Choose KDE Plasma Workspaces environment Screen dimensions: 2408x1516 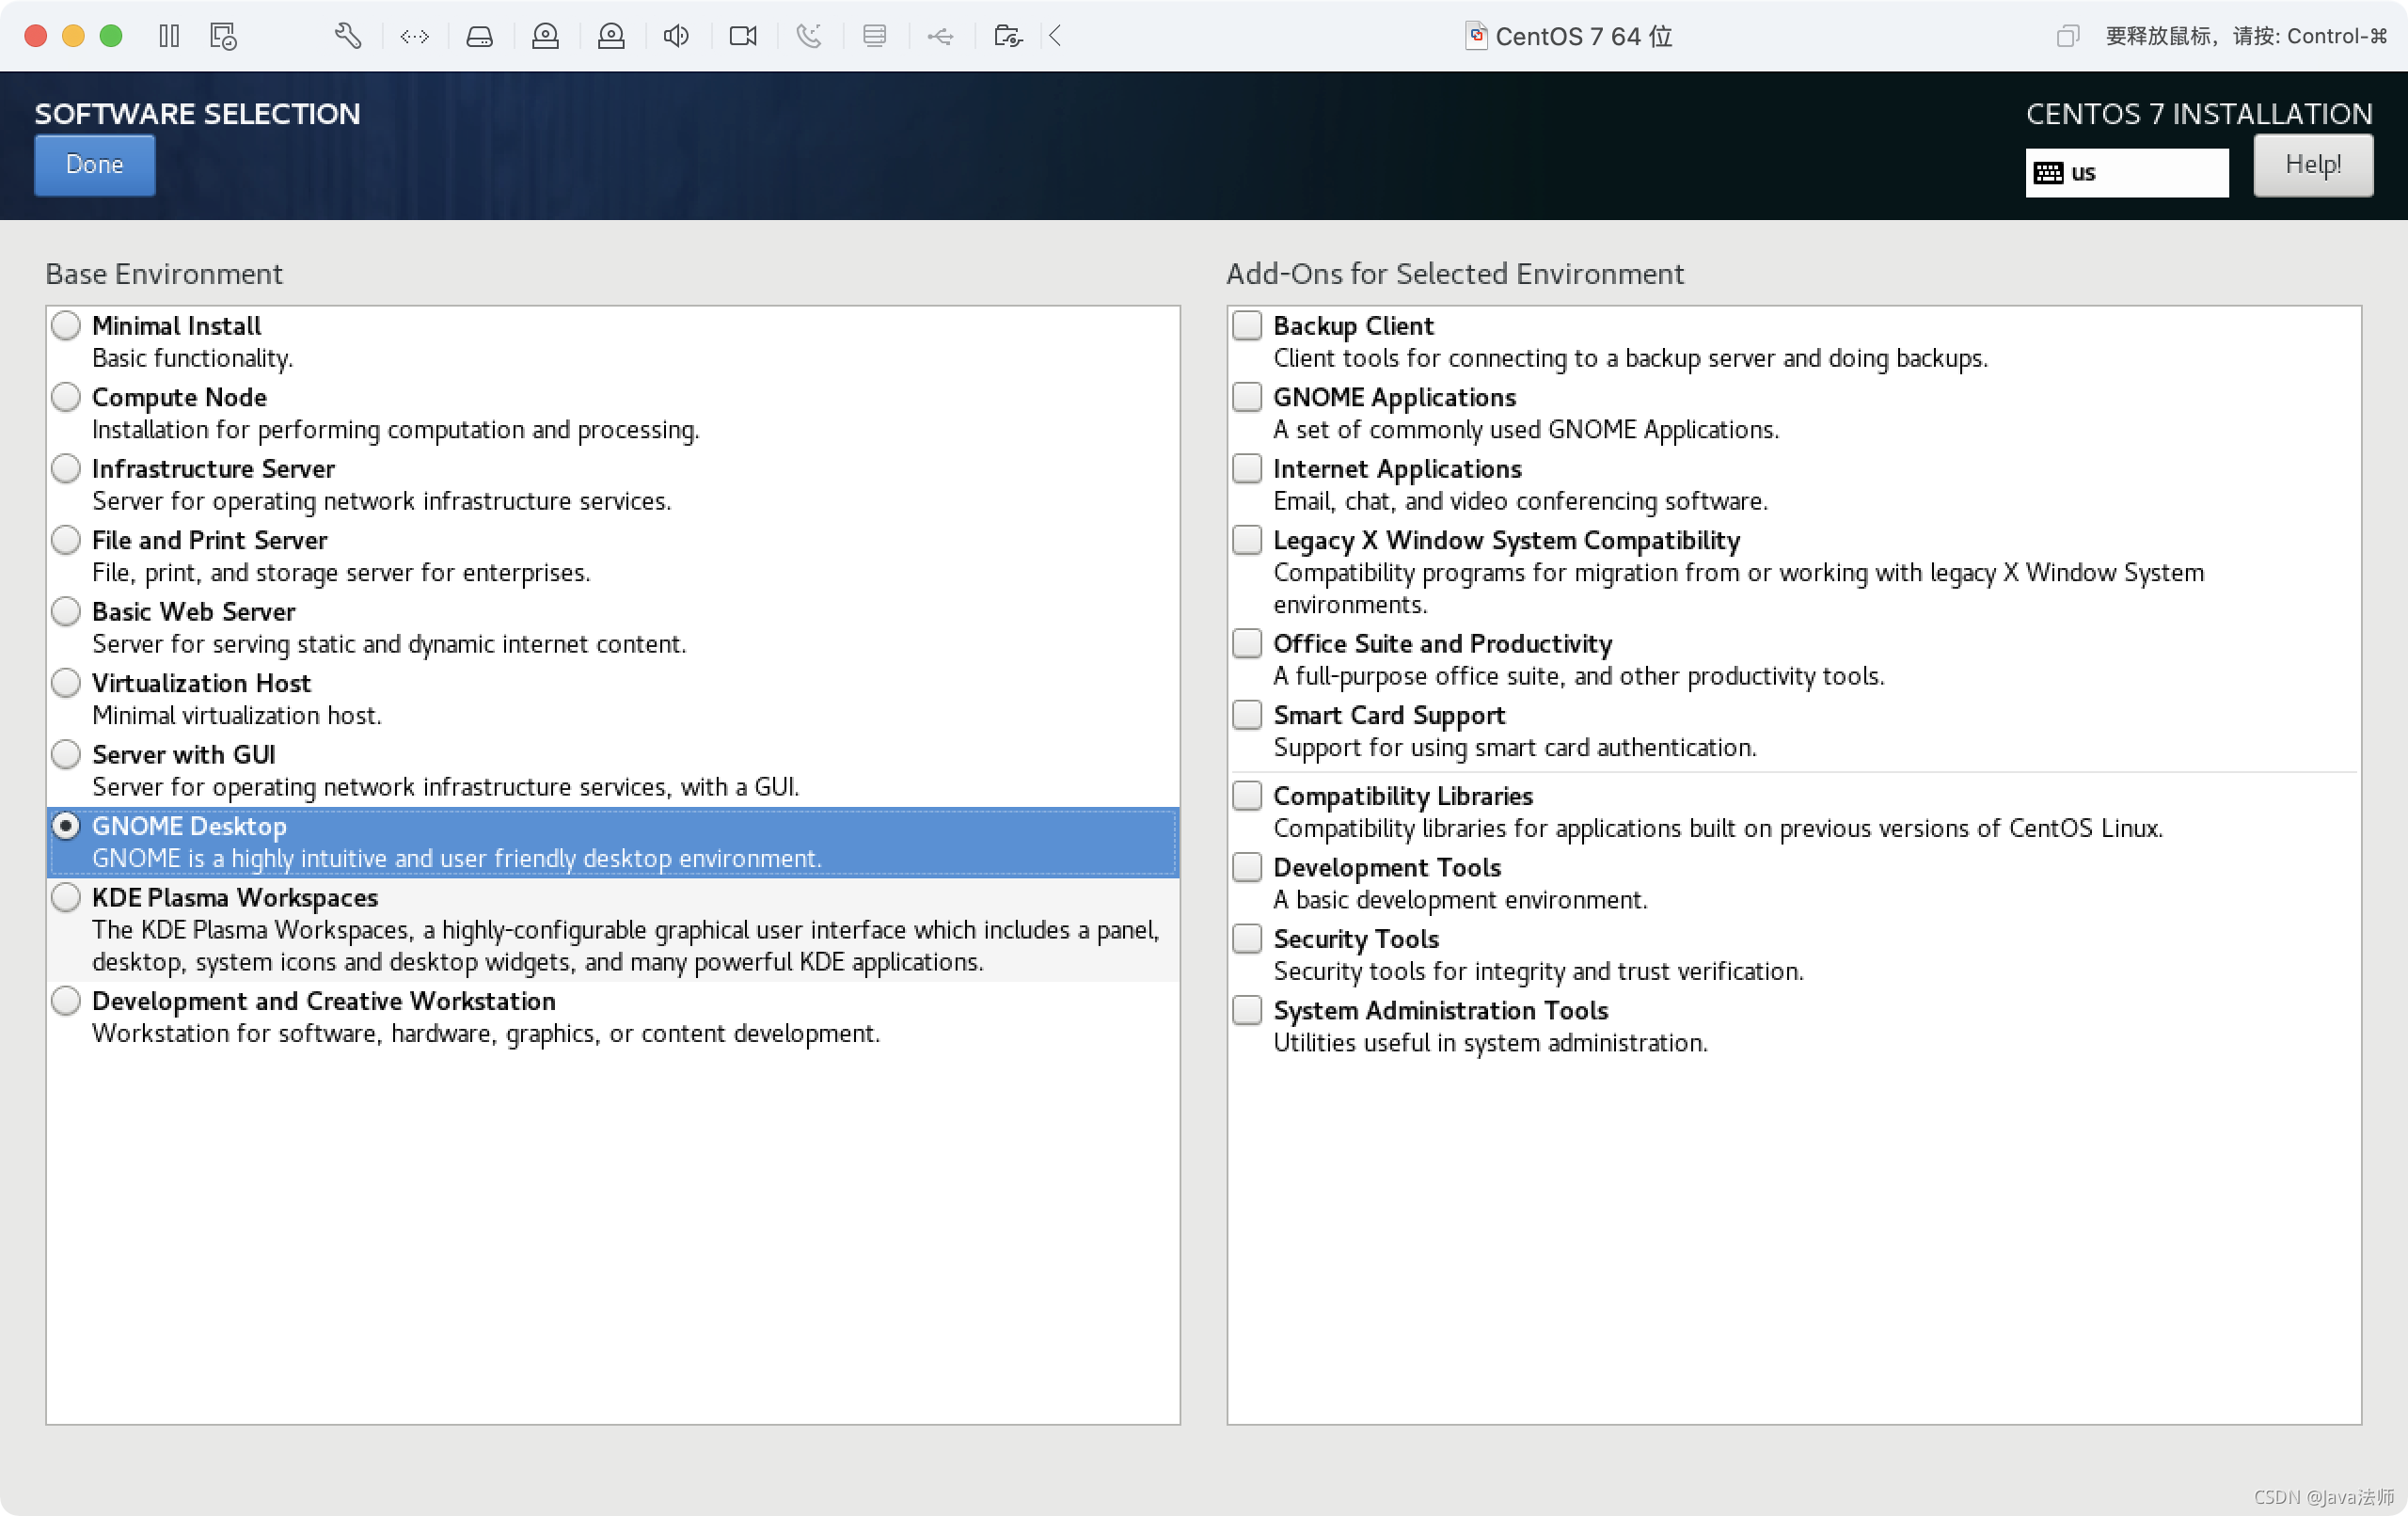pyautogui.click(x=66, y=897)
